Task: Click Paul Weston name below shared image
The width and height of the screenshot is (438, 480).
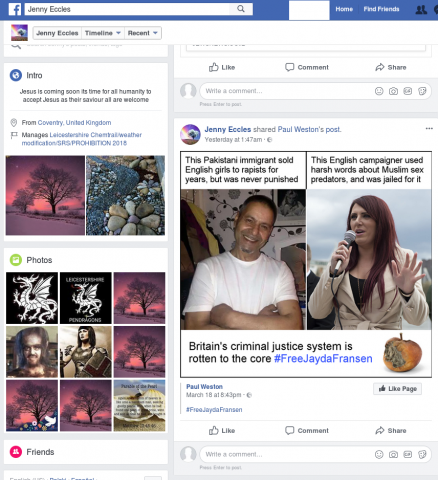Action: (x=204, y=387)
